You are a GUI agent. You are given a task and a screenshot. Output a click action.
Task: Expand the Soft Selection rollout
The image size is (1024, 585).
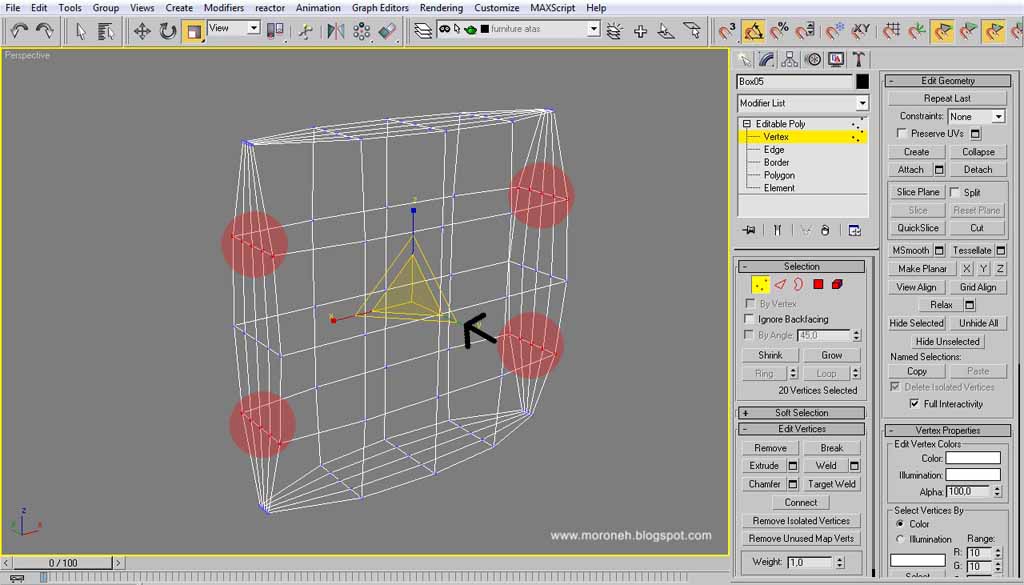coord(801,413)
